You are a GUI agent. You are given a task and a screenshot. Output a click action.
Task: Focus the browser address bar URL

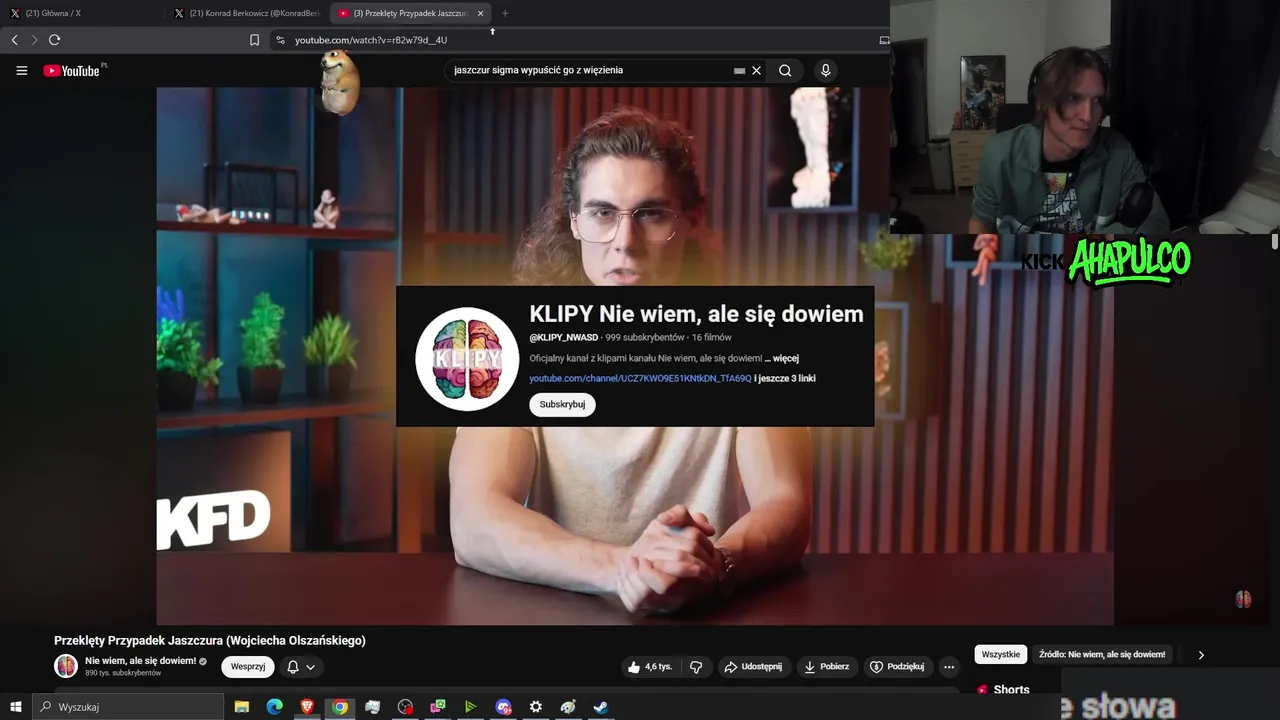tap(370, 40)
